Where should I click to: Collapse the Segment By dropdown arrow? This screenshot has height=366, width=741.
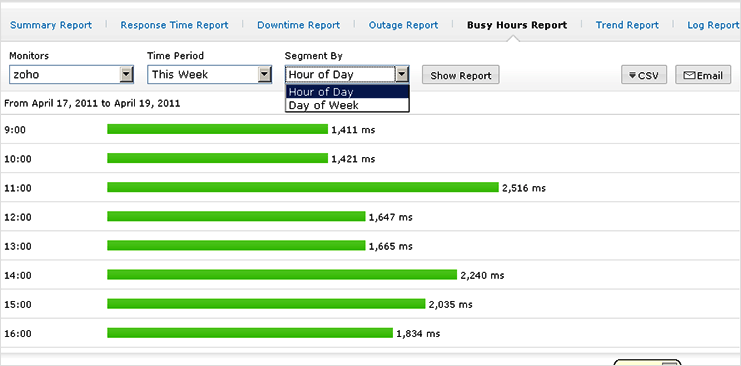(402, 74)
